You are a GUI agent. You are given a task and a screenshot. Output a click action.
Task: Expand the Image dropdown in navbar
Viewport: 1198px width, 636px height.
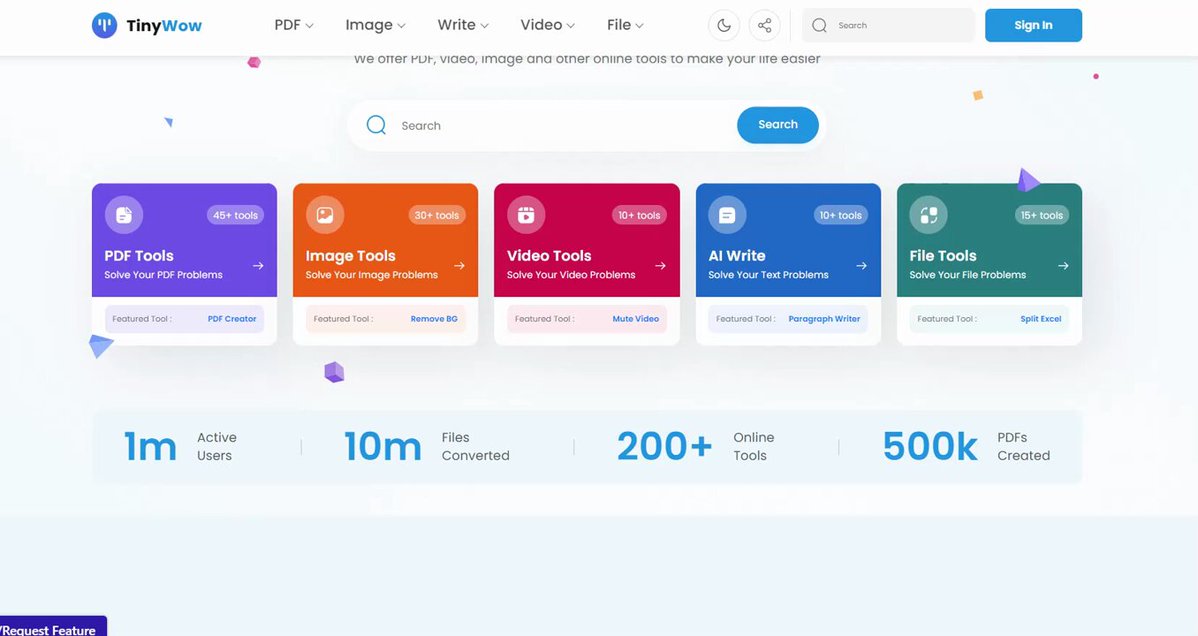[x=375, y=26]
